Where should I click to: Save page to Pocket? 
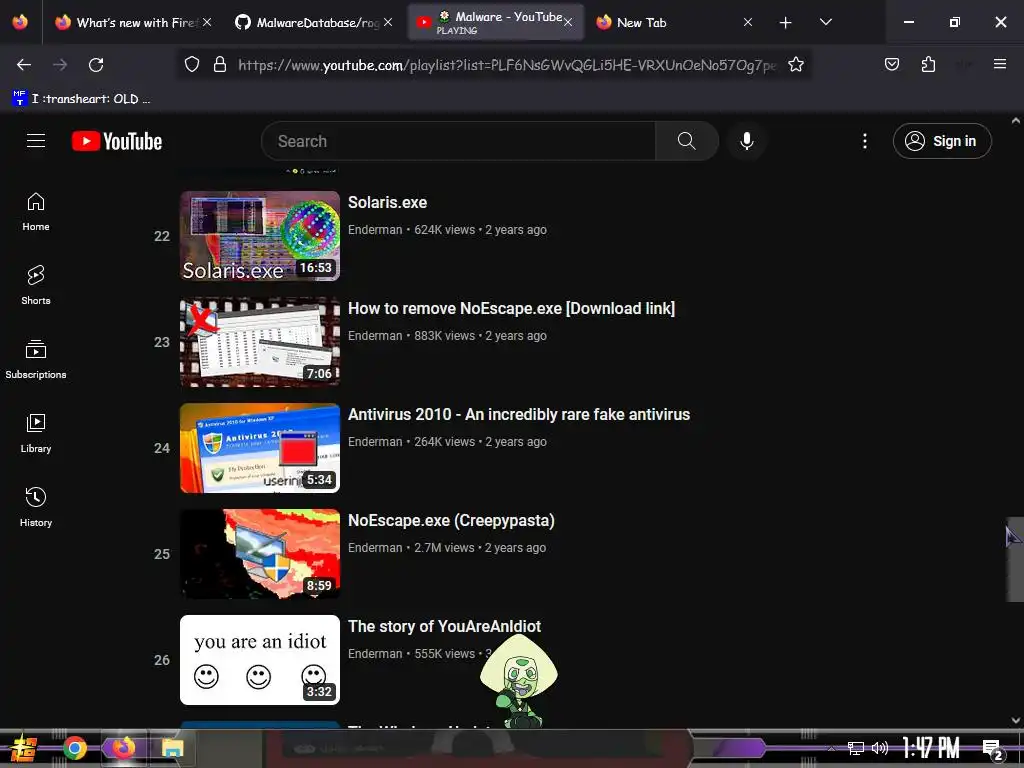tap(891, 64)
